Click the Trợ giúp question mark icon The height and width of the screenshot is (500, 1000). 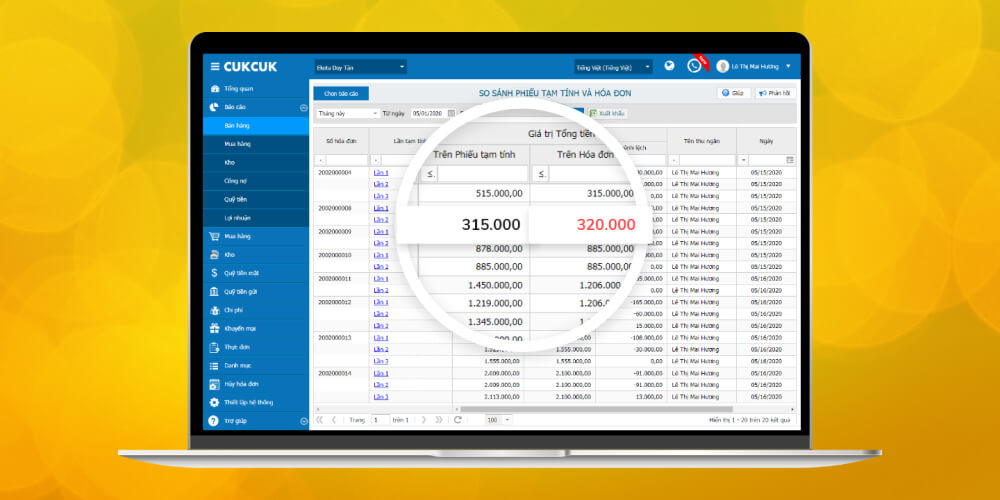pyautogui.click(x=214, y=421)
